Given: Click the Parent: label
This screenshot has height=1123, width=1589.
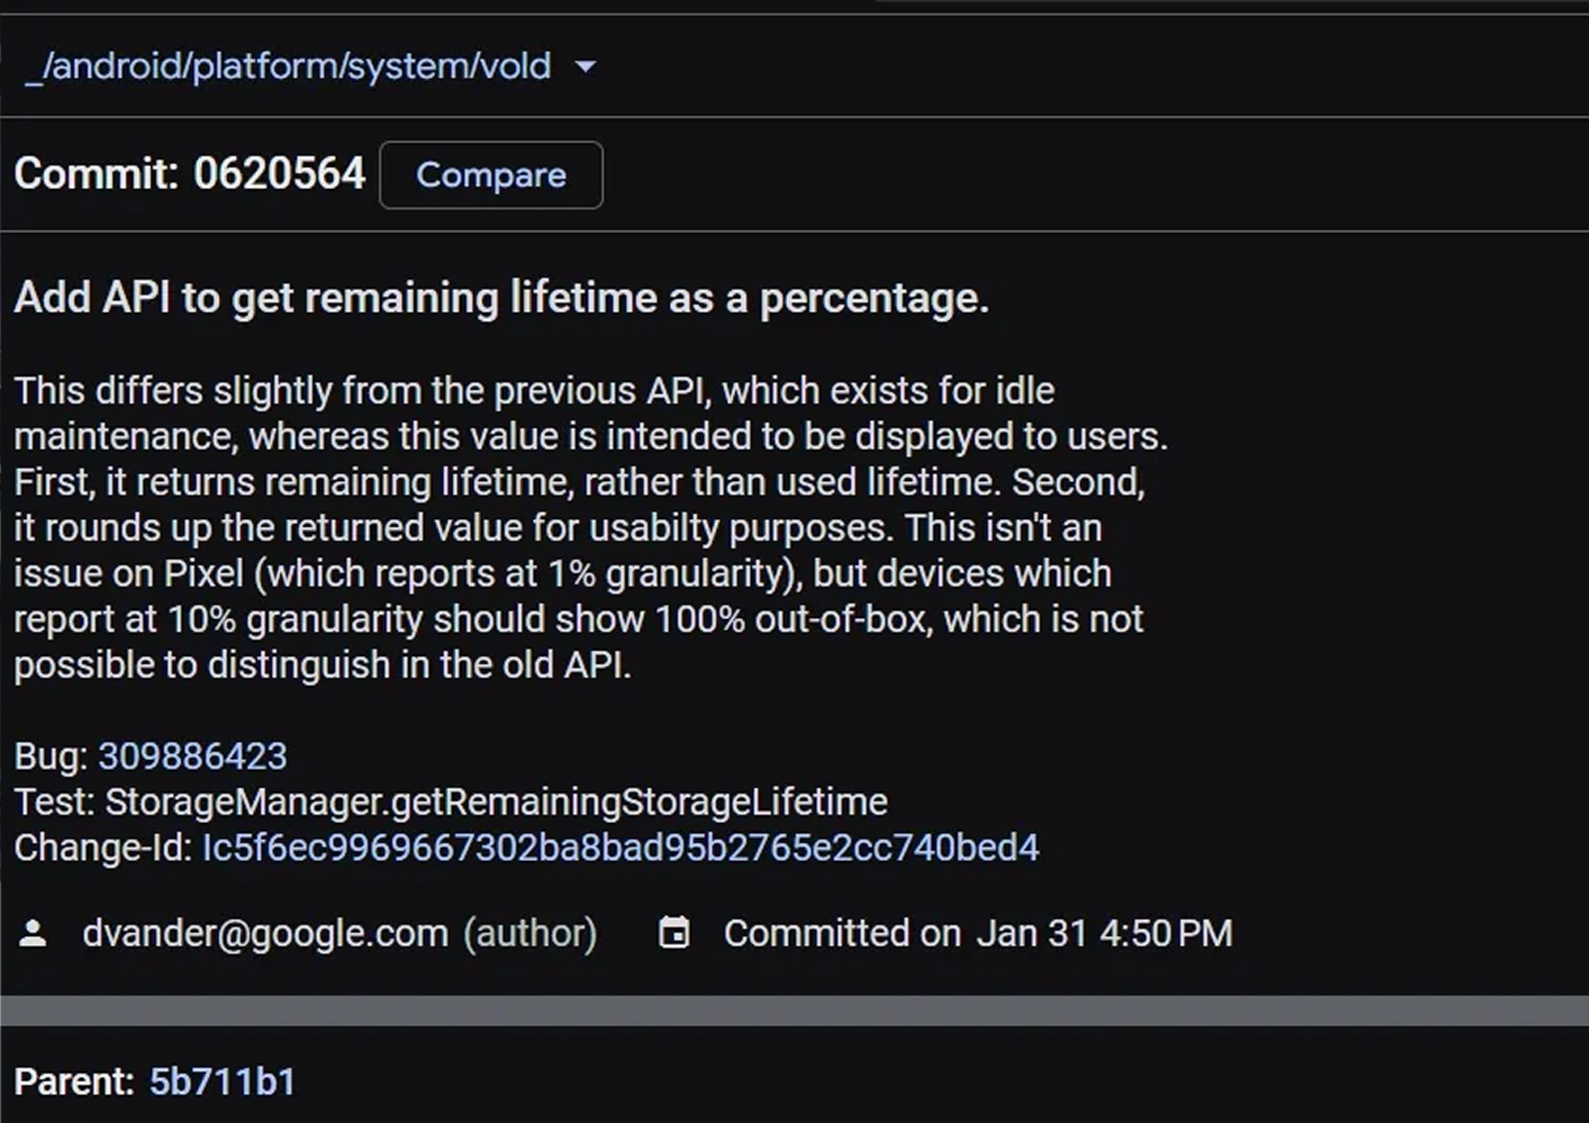Looking at the screenshot, I should tap(74, 1081).
